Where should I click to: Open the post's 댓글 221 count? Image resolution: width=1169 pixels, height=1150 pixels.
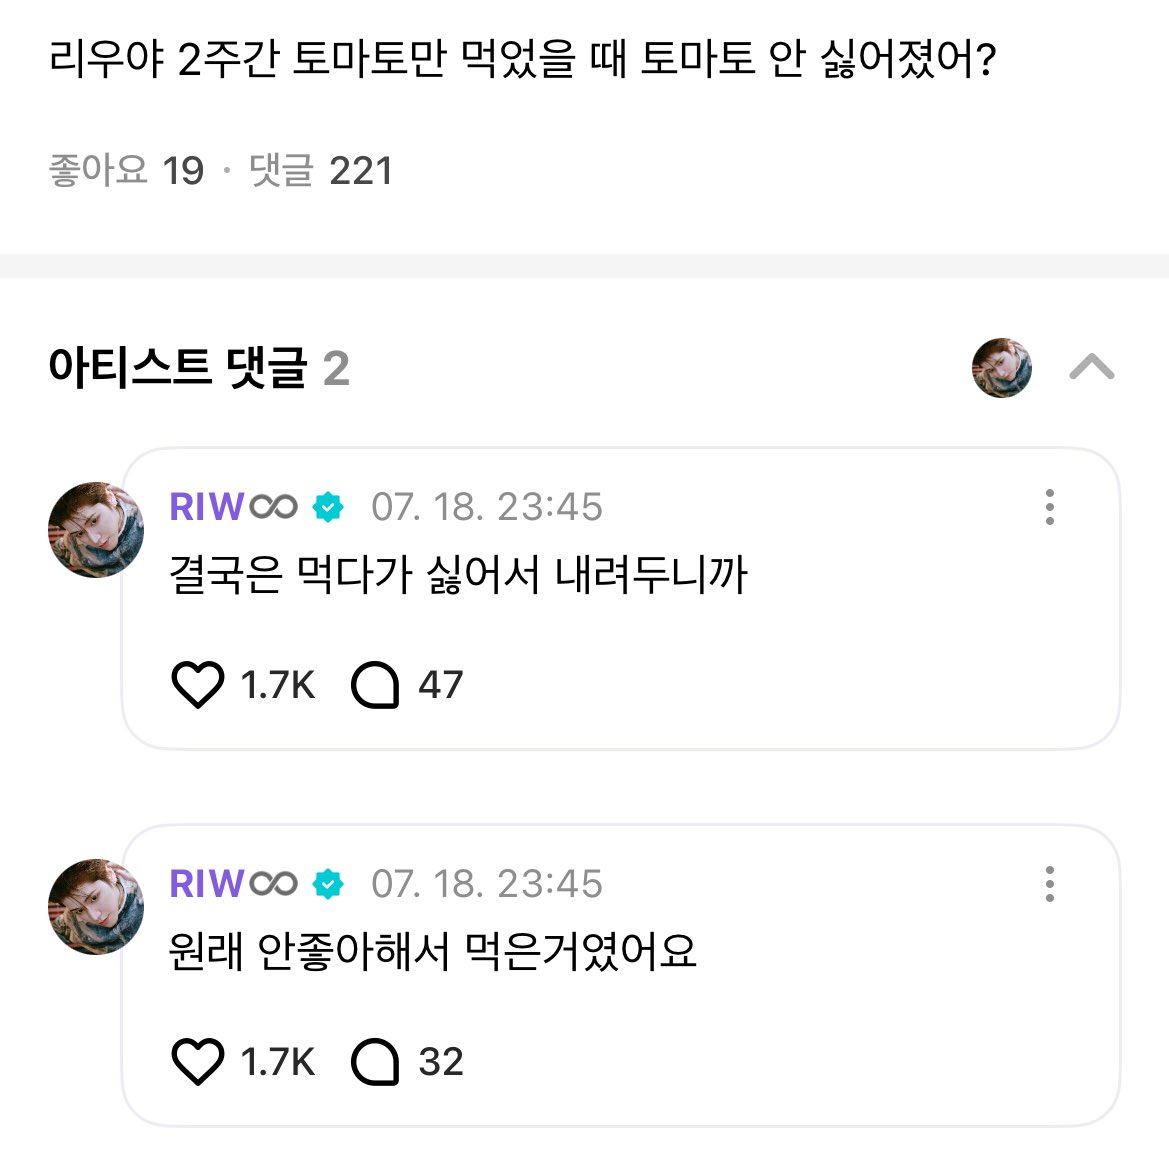[x=321, y=171]
